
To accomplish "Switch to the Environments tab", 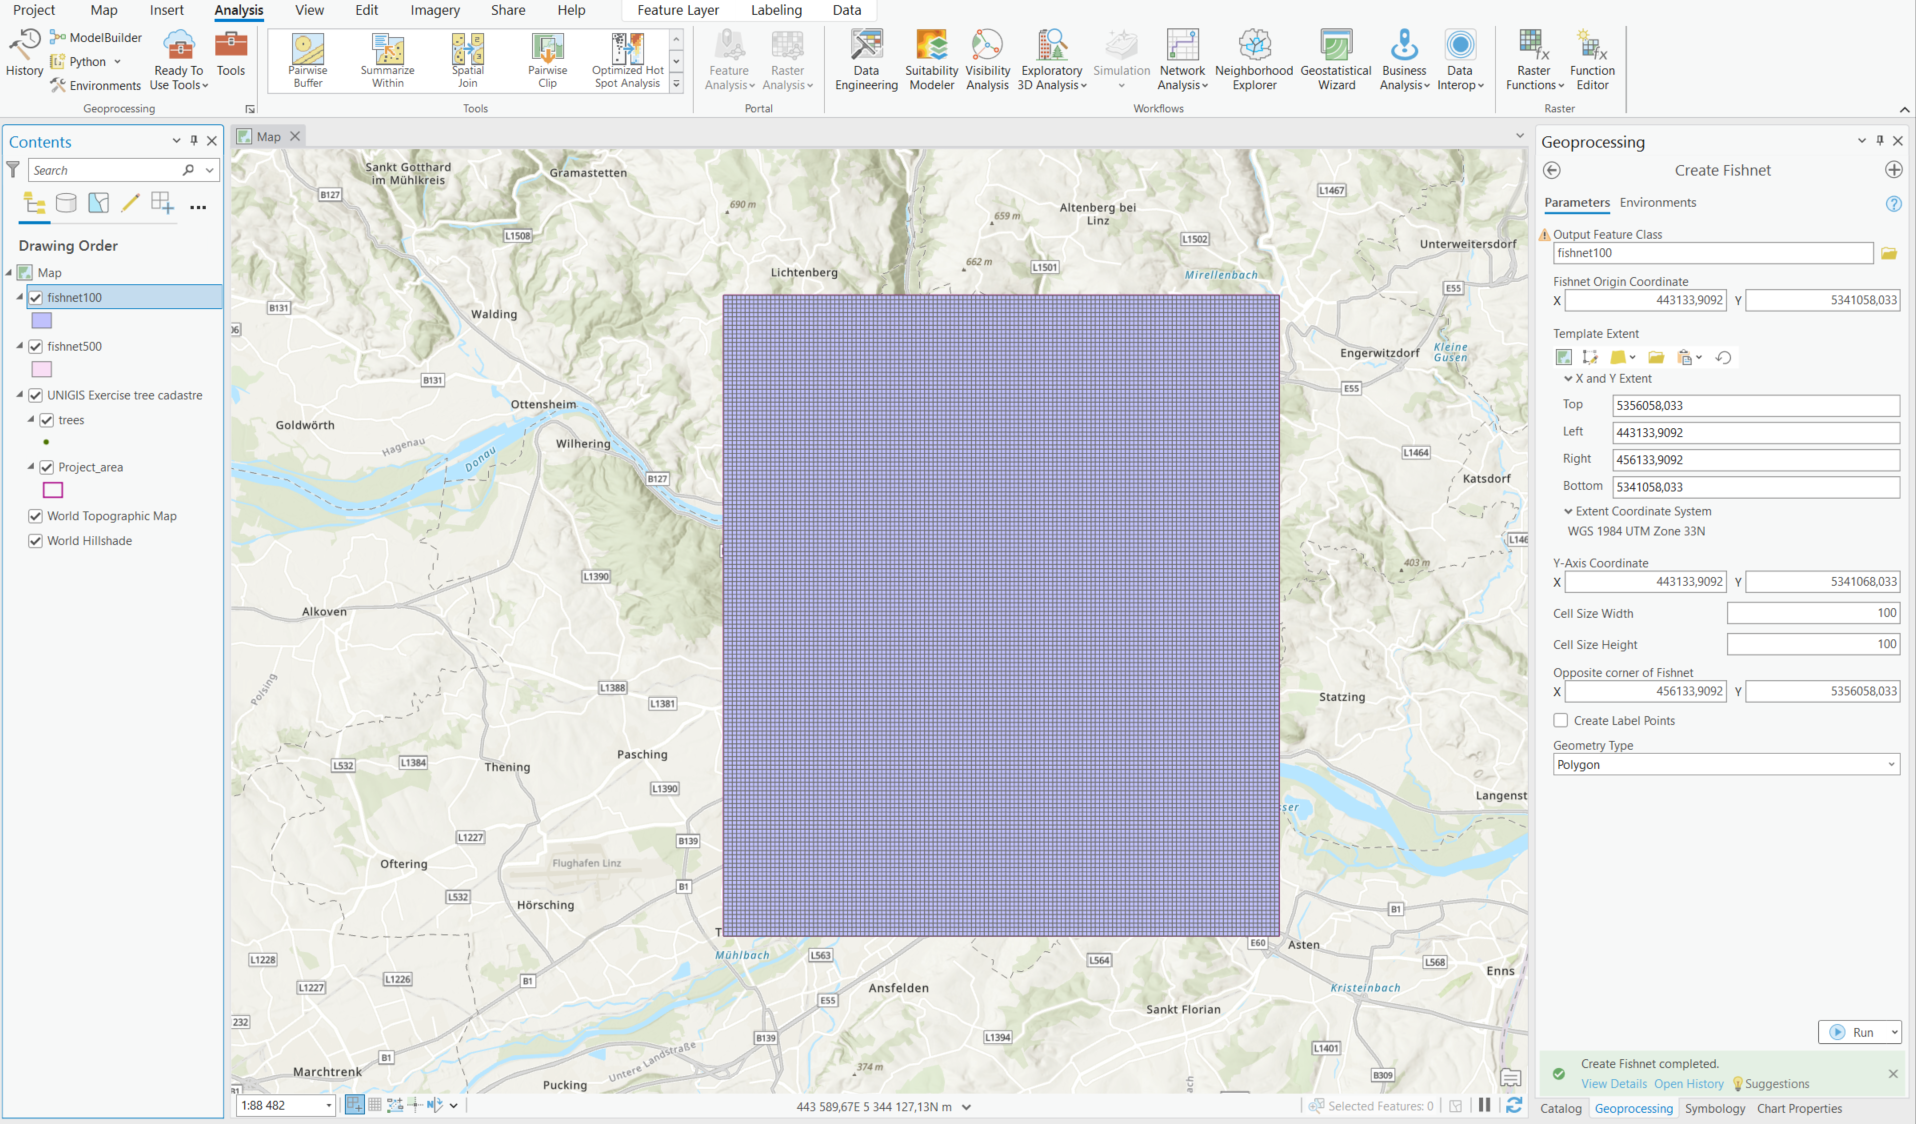I will pyautogui.click(x=1657, y=202).
